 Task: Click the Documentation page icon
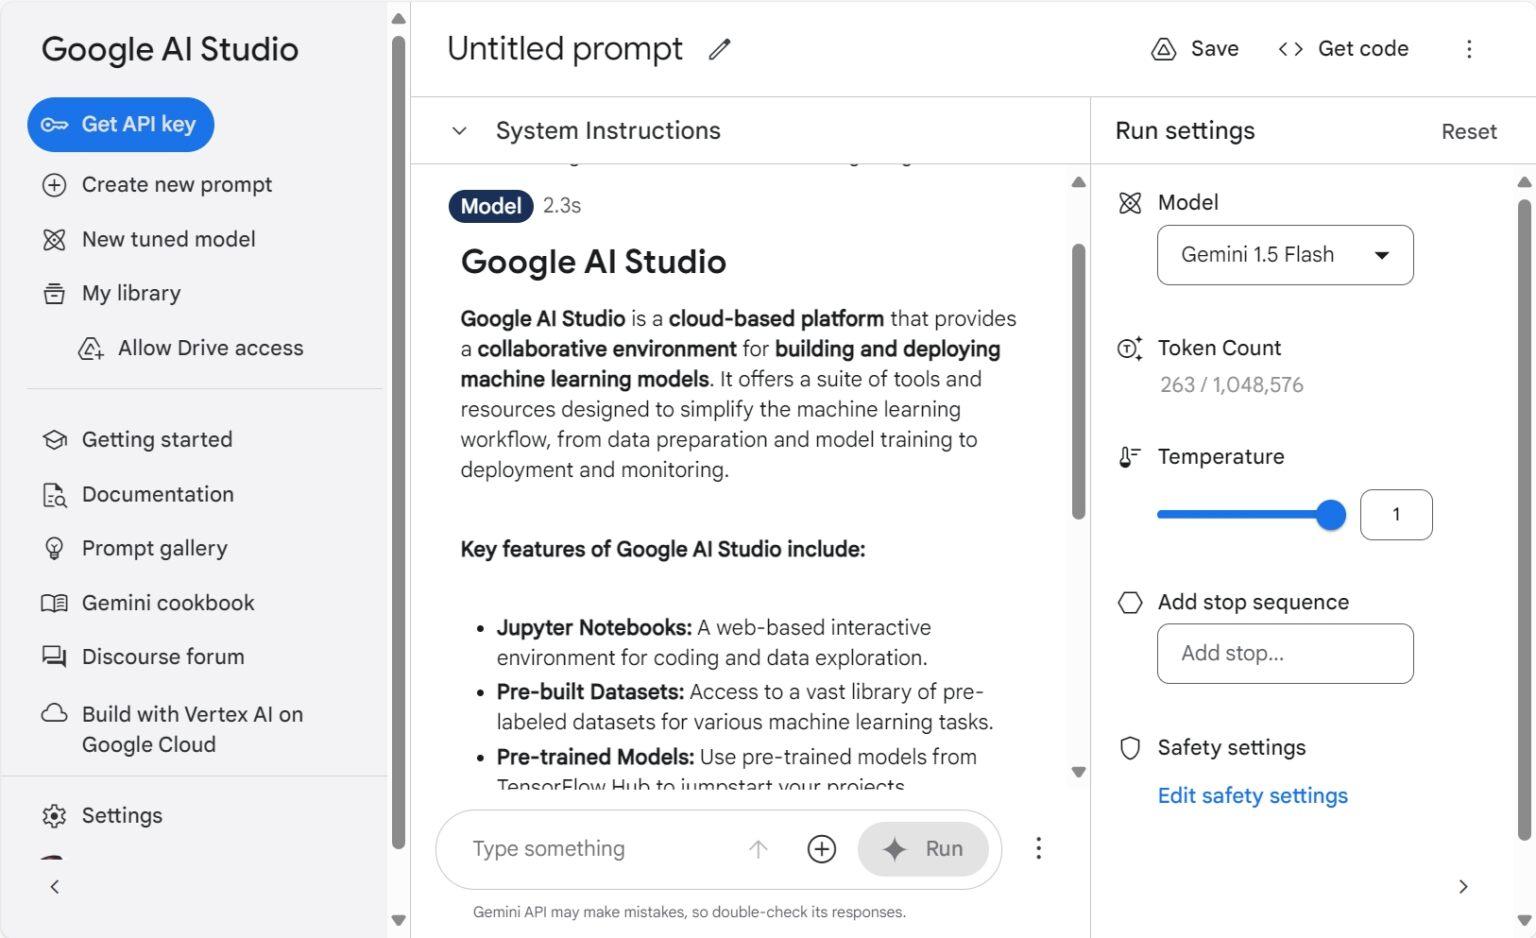coord(54,495)
